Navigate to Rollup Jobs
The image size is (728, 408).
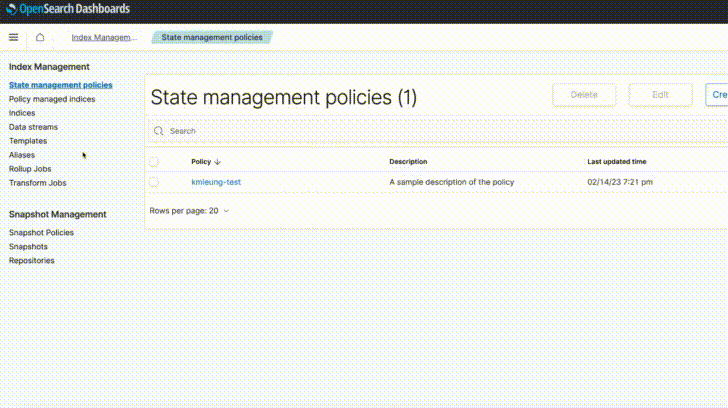(30, 169)
